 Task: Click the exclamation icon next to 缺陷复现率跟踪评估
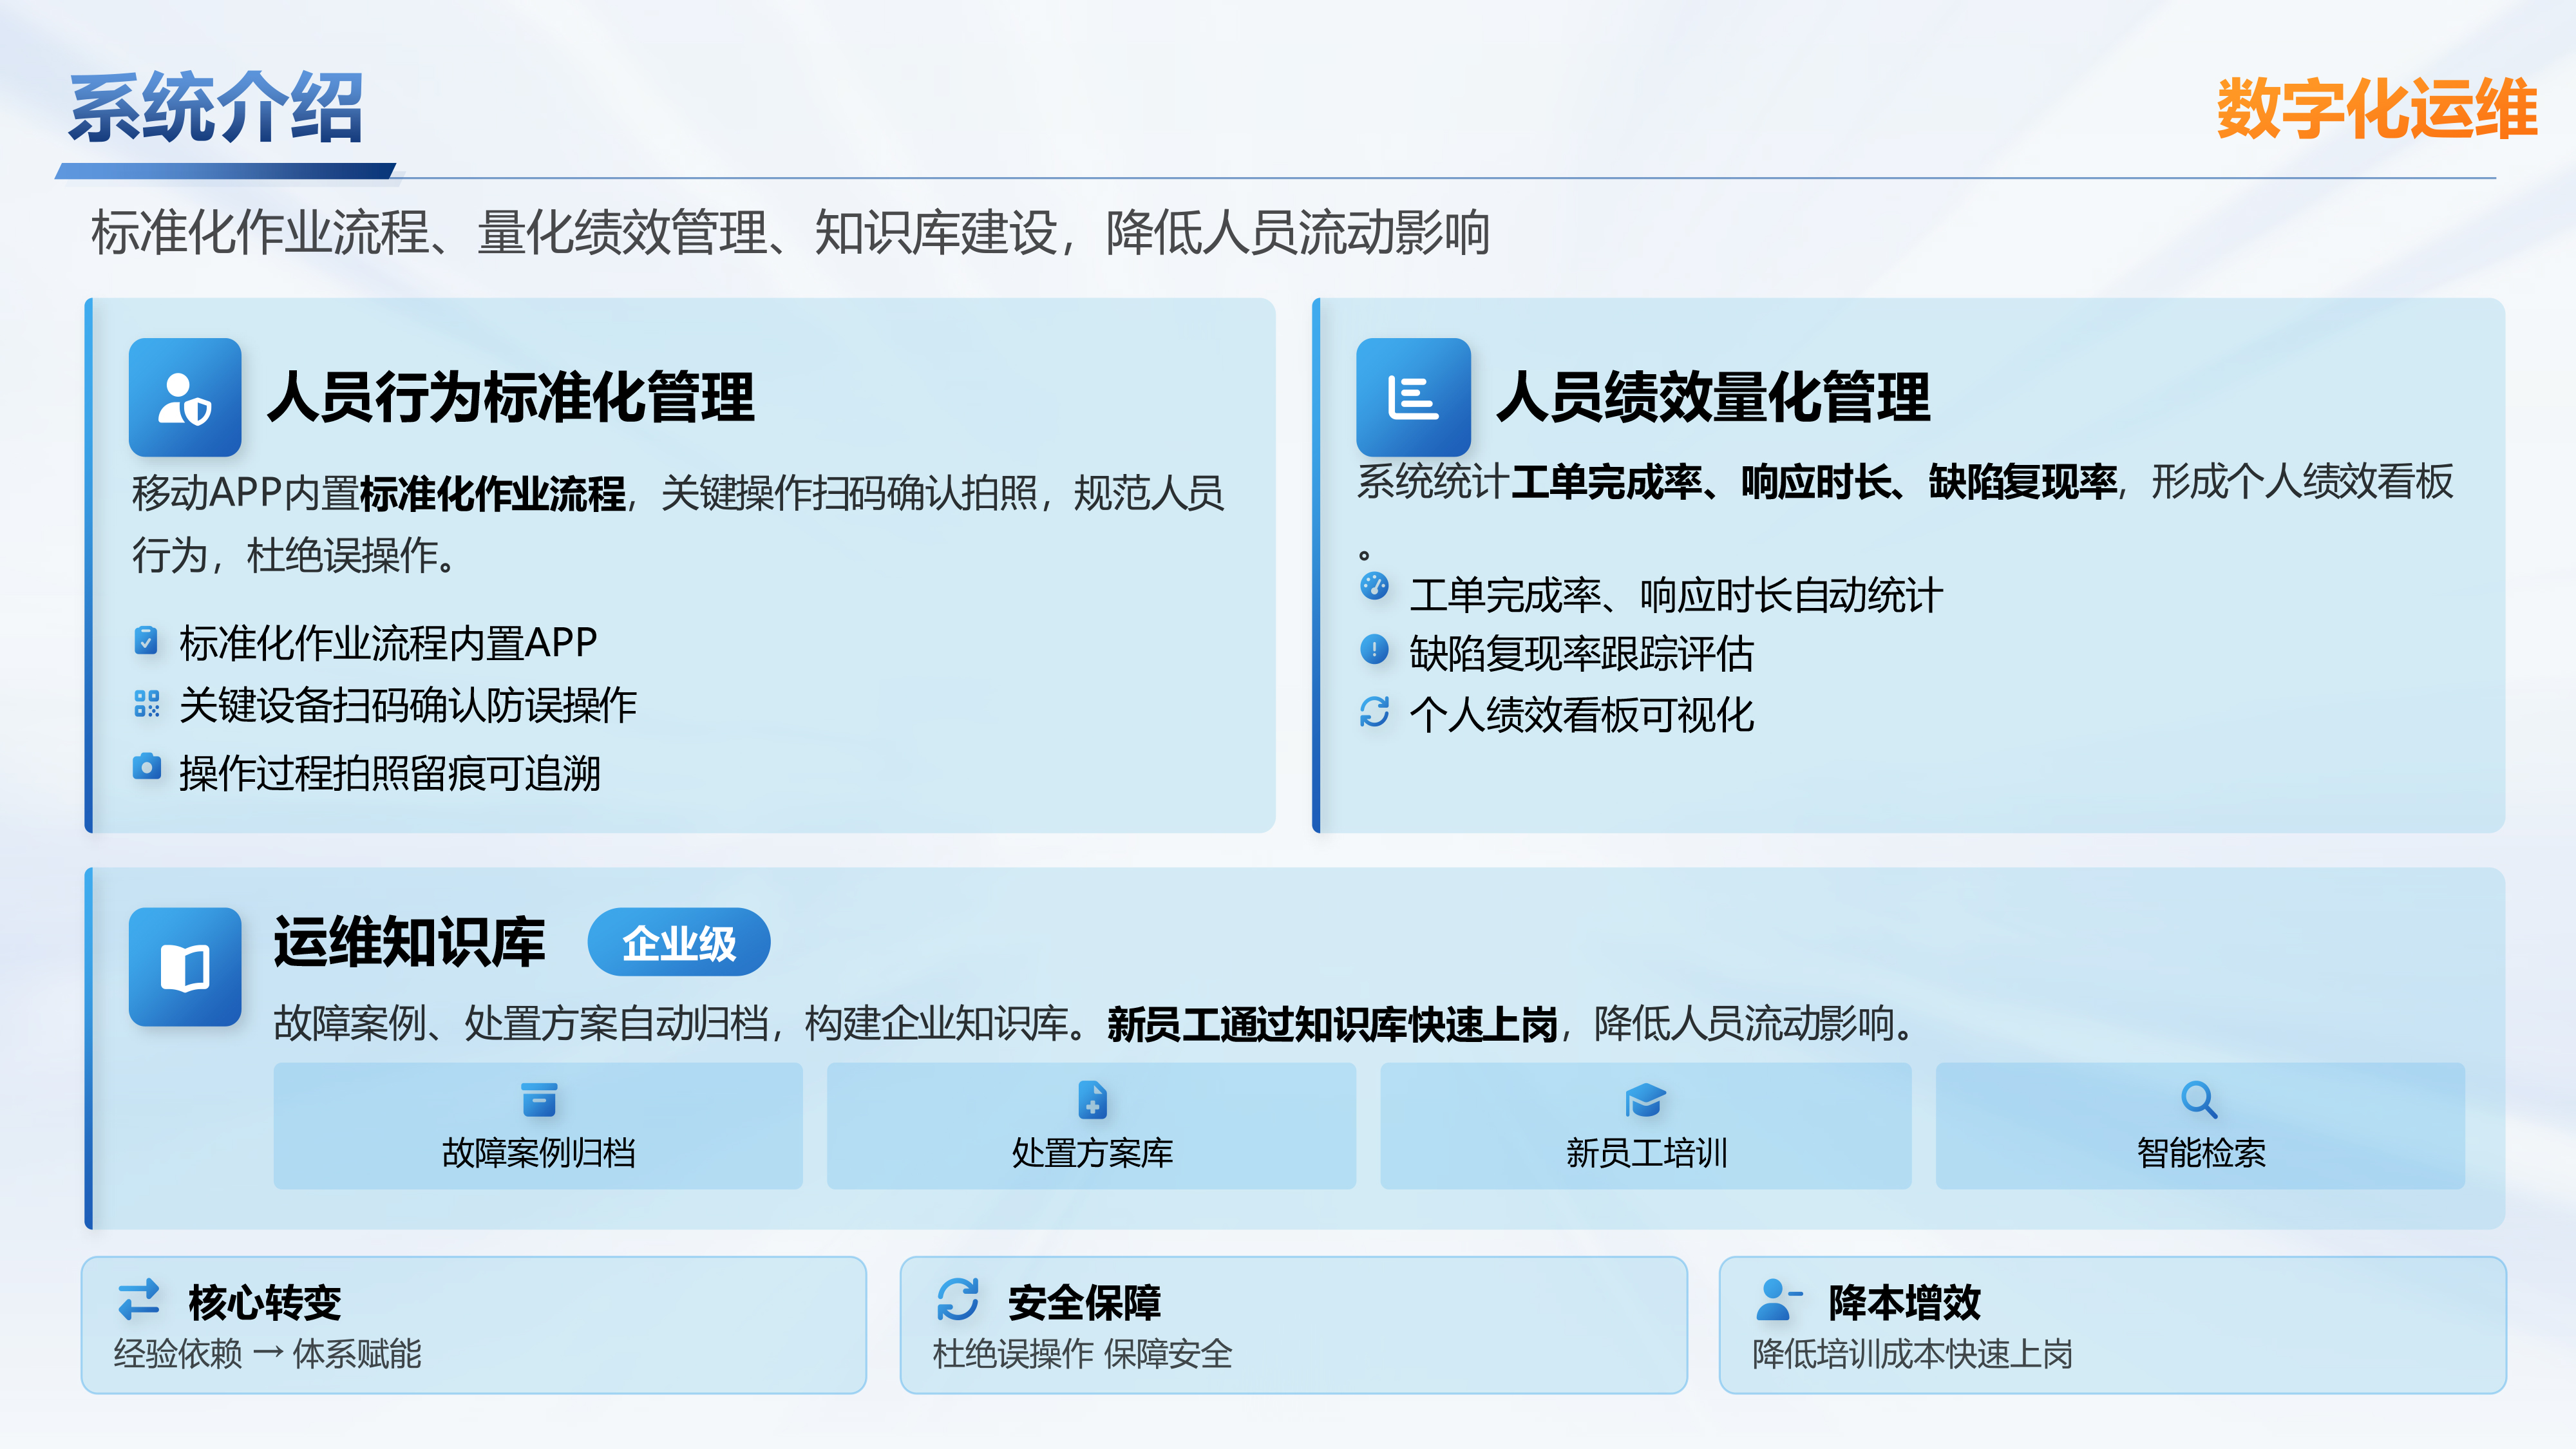[x=1374, y=650]
